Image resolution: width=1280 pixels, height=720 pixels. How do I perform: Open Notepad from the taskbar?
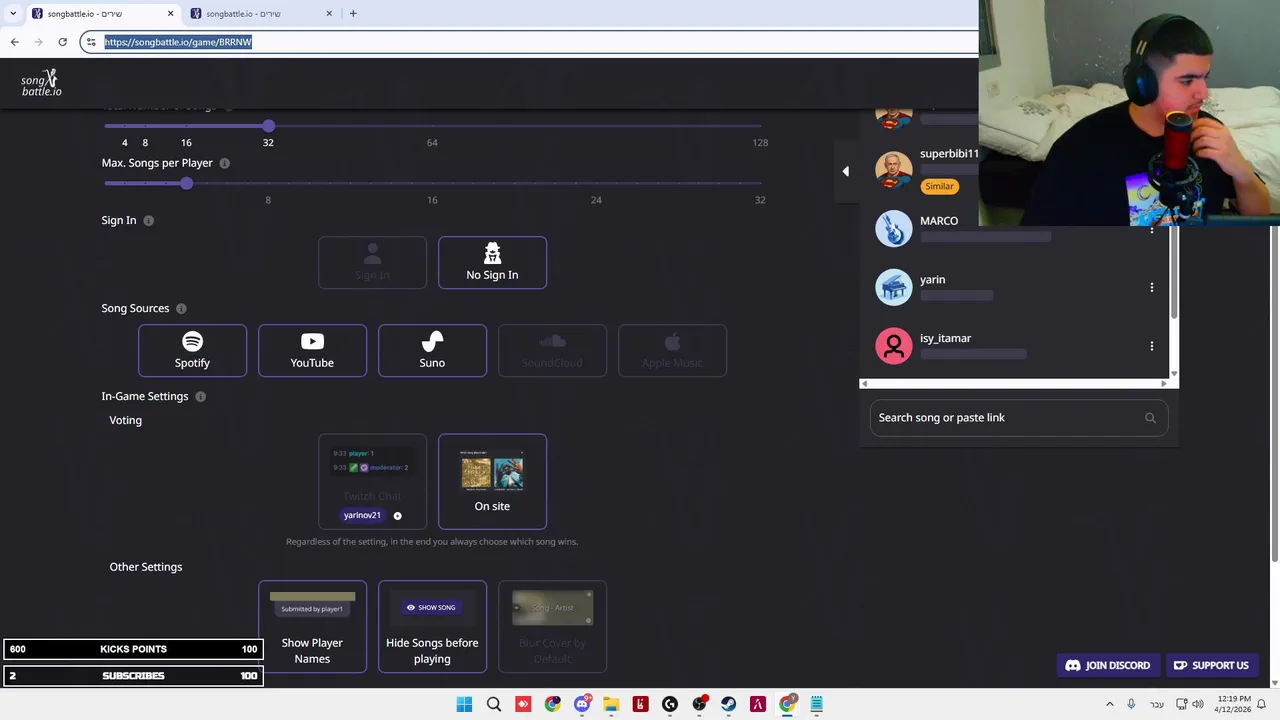[x=816, y=705]
